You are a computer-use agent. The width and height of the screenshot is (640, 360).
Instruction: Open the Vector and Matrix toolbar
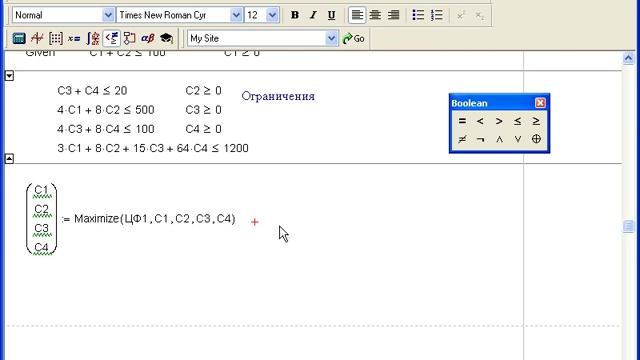(56, 38)
